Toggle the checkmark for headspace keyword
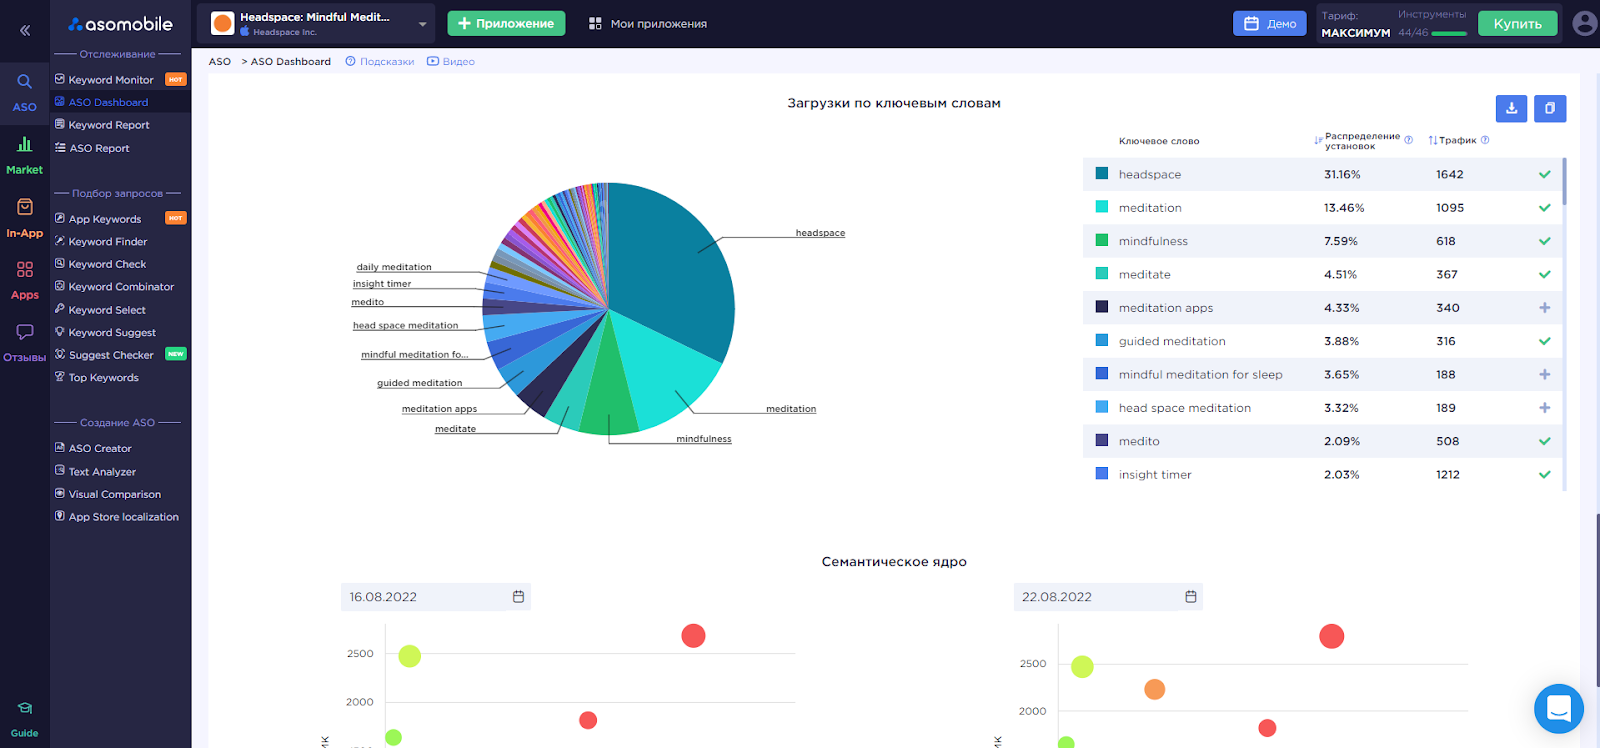 [1545, 174]
